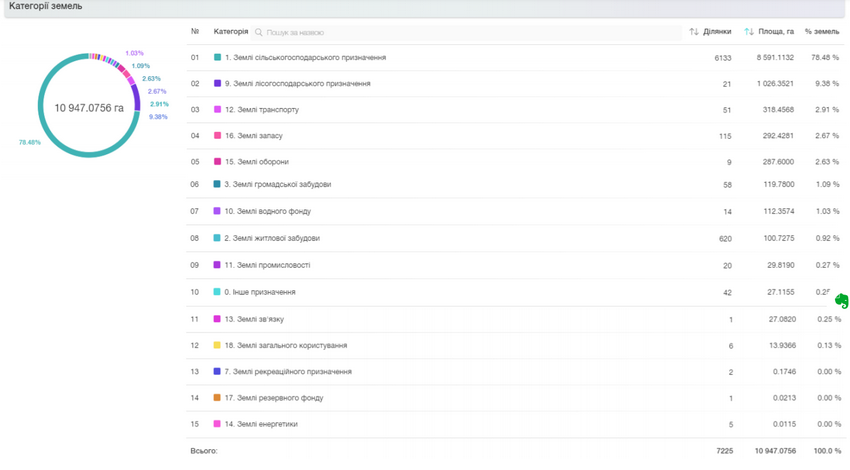
Task: Click the Категорія column header
Action: point(231,32)
